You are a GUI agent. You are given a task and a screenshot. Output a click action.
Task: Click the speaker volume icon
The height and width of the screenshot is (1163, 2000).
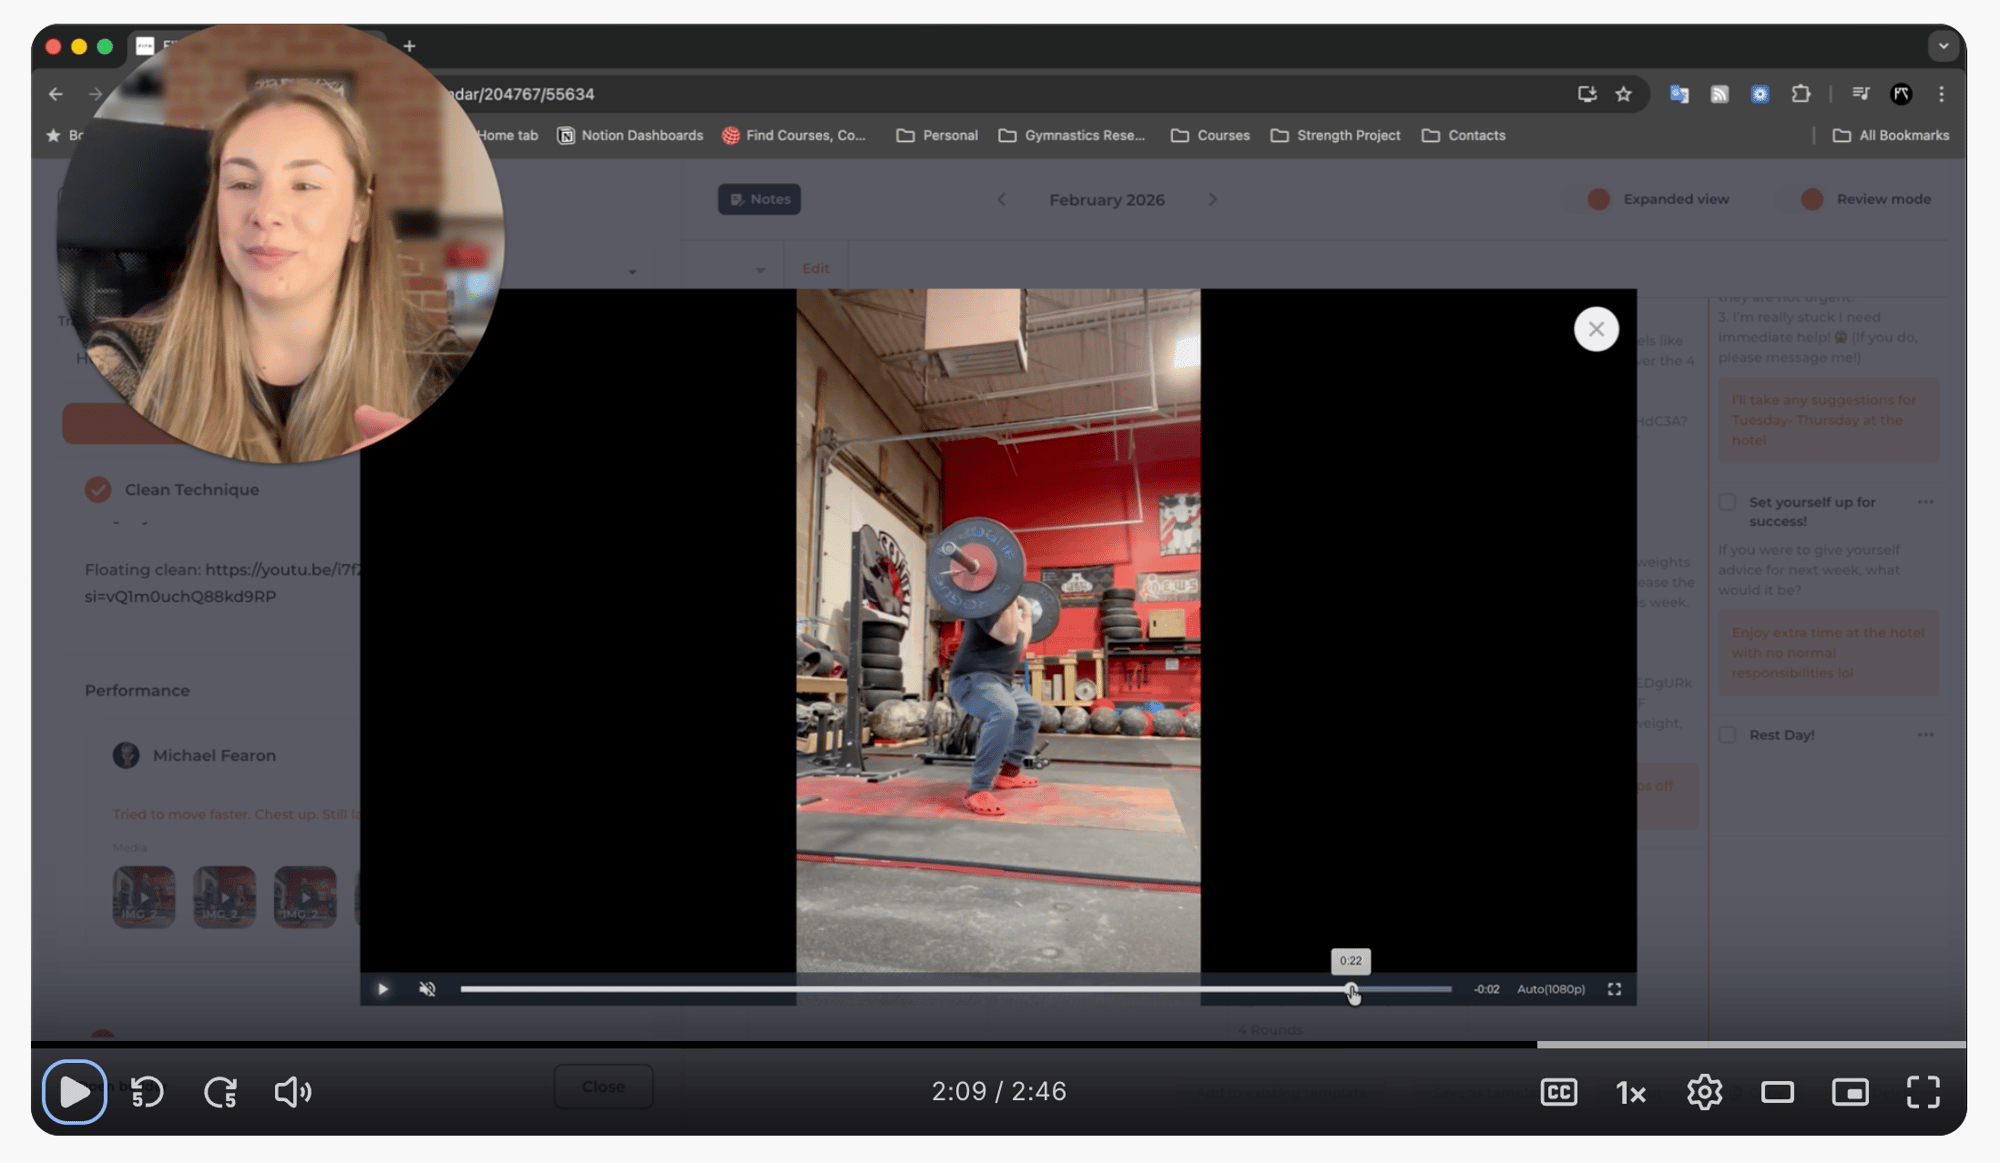[x=293, y=1092]
